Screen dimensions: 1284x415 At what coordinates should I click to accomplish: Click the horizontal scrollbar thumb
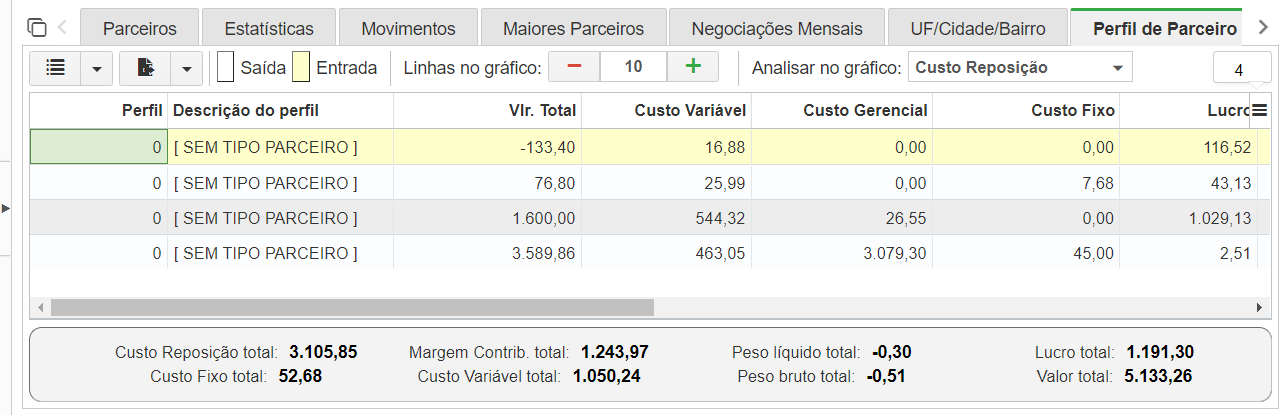(x=352, y=308)
